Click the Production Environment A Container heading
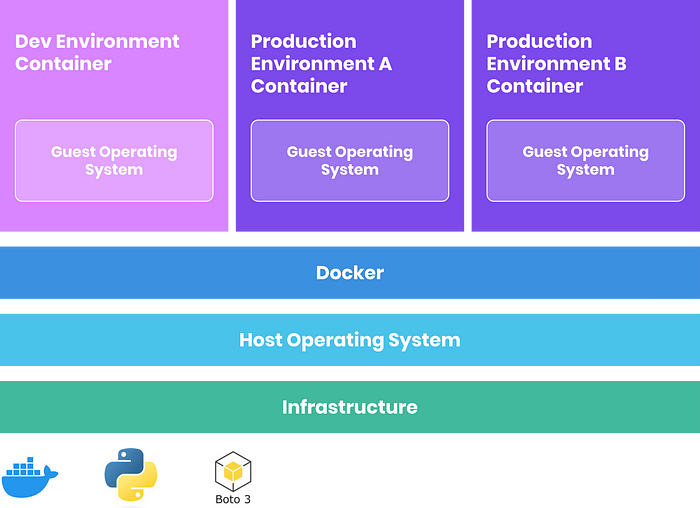Viewport: 700px width, 508px height. [321, 63]
